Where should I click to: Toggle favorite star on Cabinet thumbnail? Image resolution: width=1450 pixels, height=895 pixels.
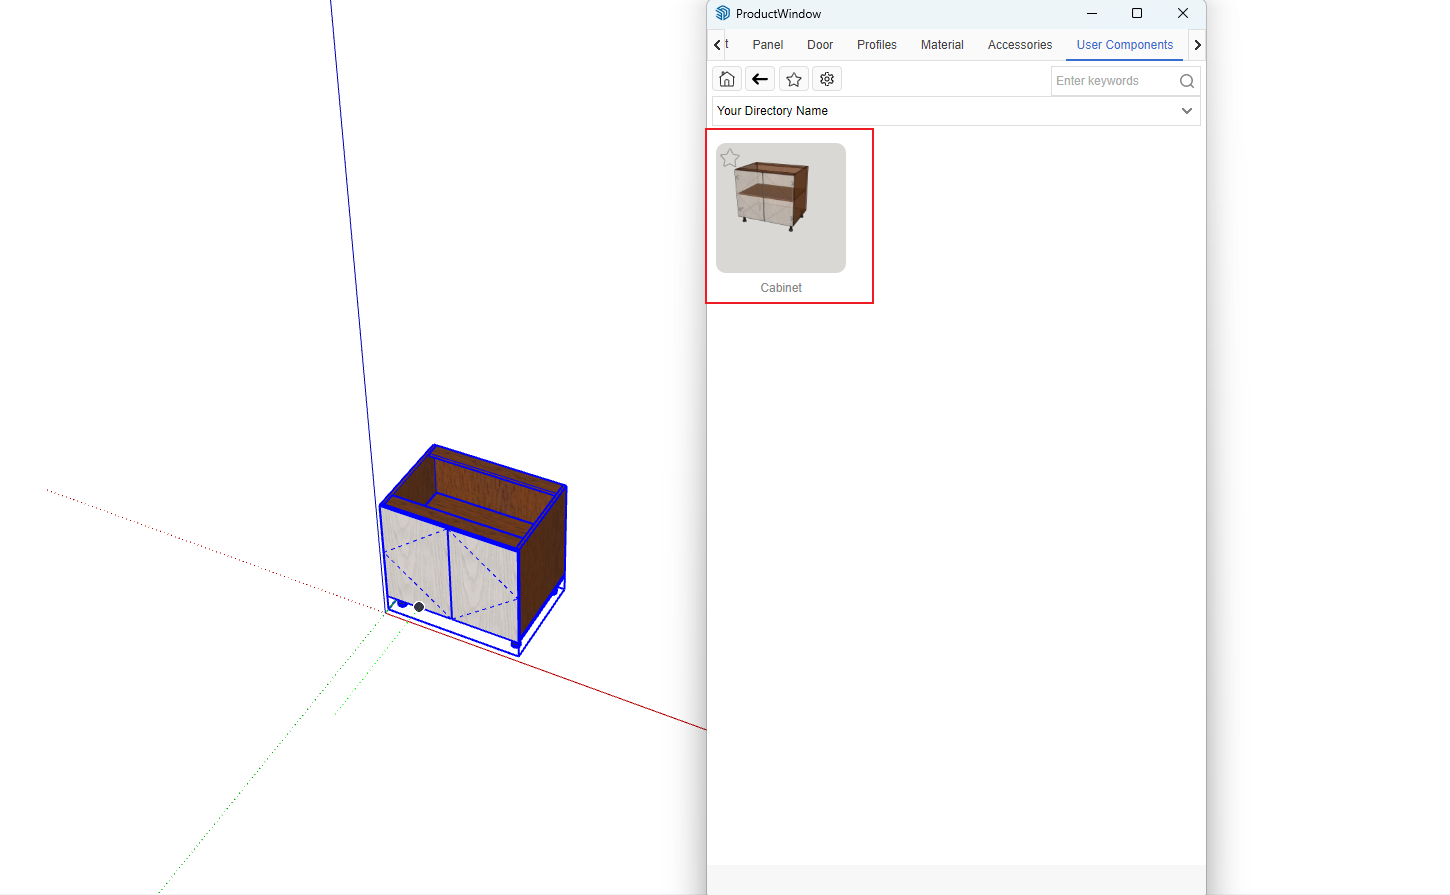point(730,158)
